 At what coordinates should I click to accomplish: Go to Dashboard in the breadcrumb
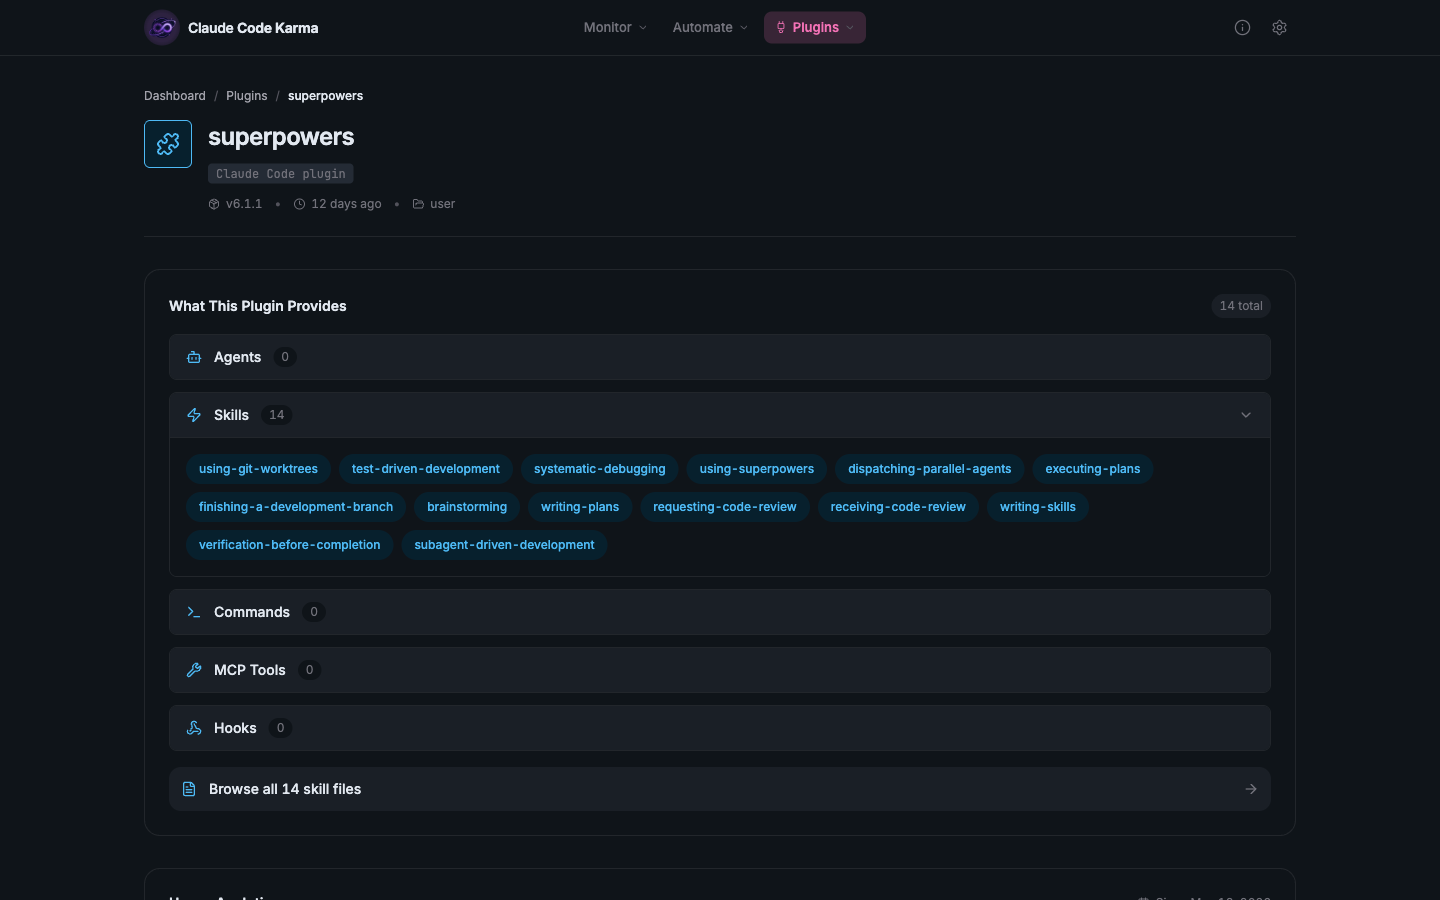175,96
